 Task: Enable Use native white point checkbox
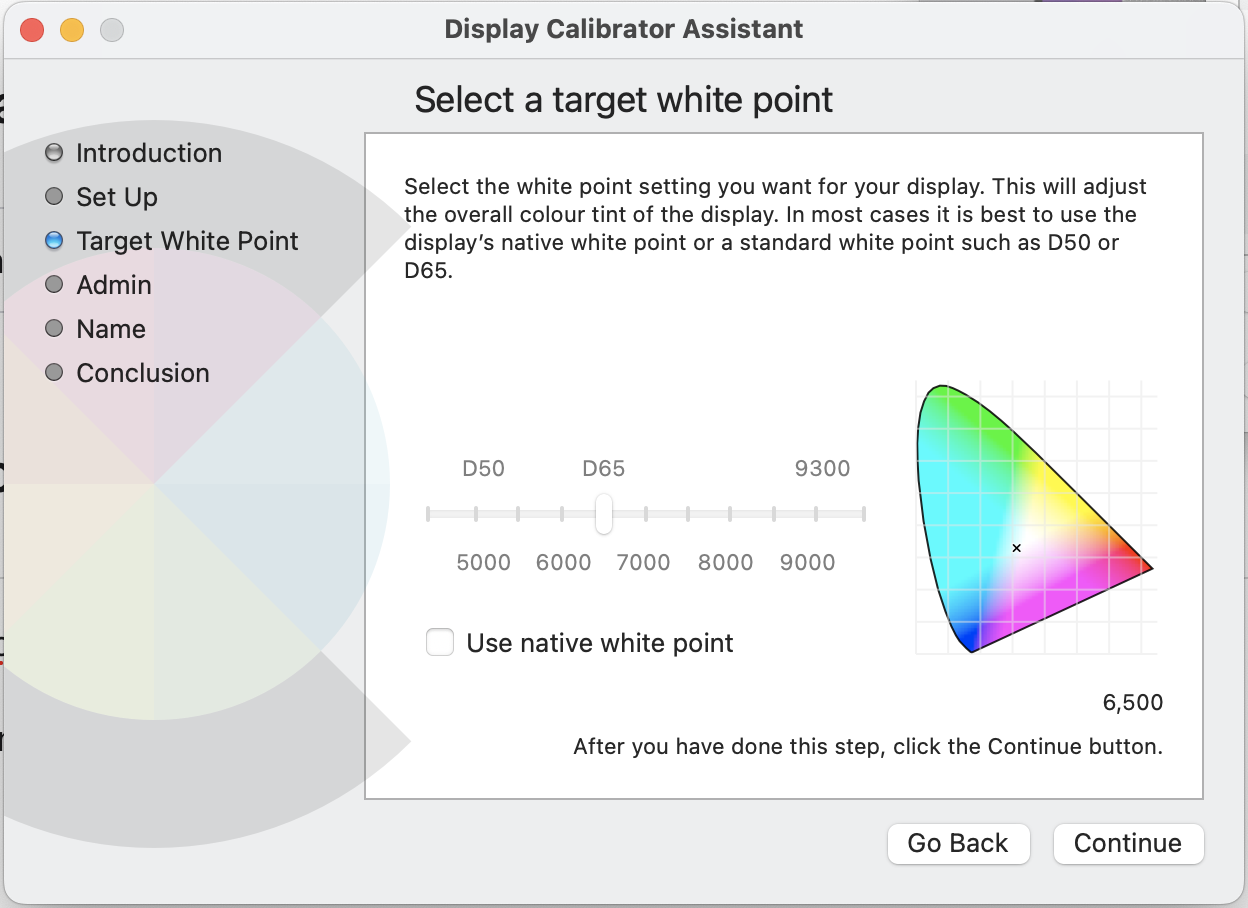click(440, 643)
